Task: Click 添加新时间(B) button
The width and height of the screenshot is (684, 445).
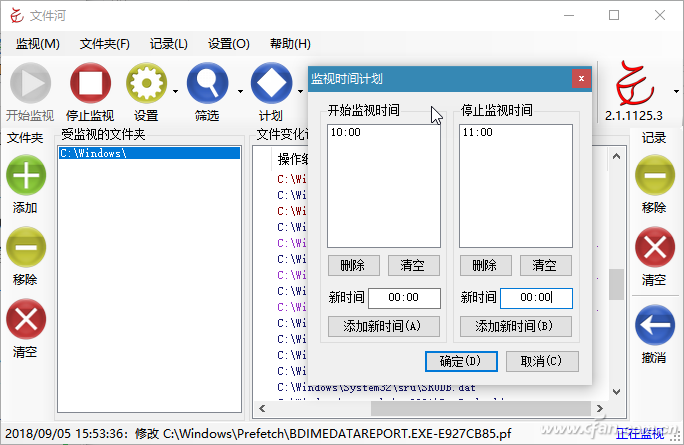Action: 516,326
